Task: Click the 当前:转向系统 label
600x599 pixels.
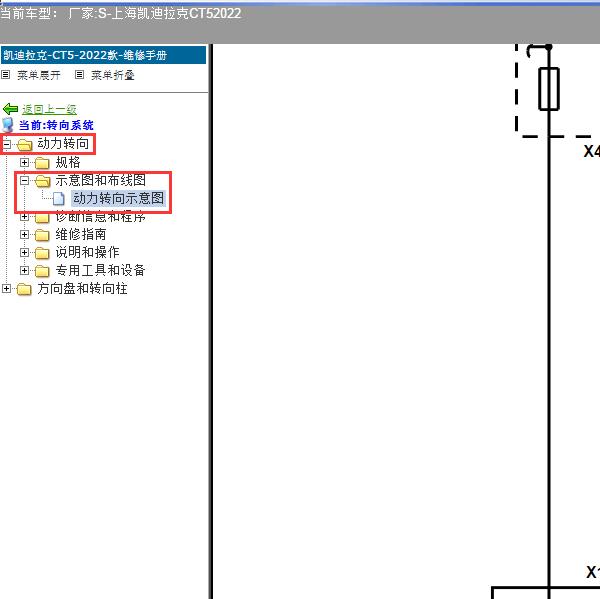Action: [x=56, y=125]
